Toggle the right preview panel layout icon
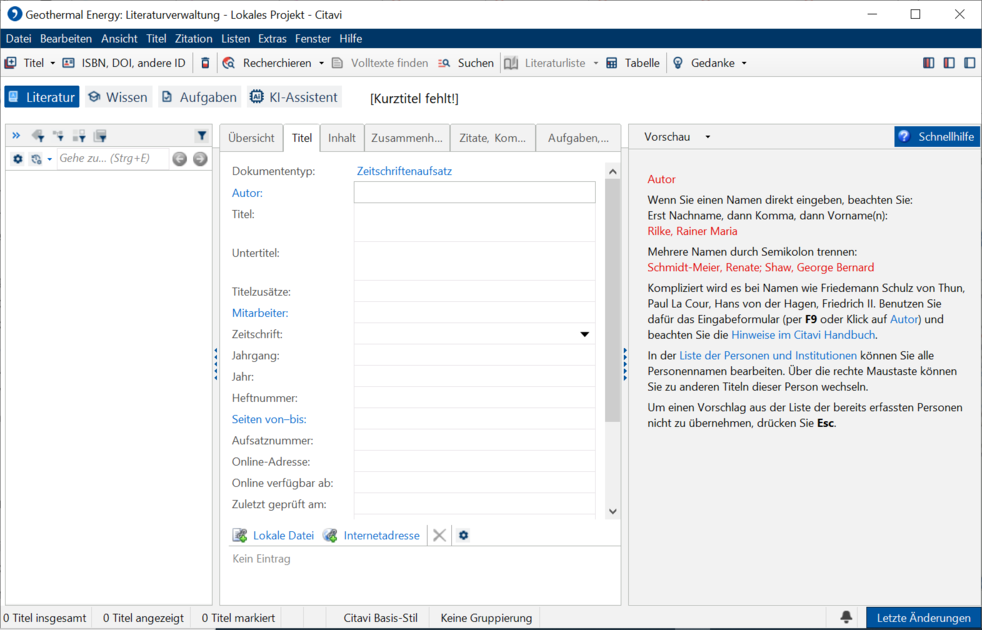The width and height of the screenshot is (982, 630). tap(969, 63)
